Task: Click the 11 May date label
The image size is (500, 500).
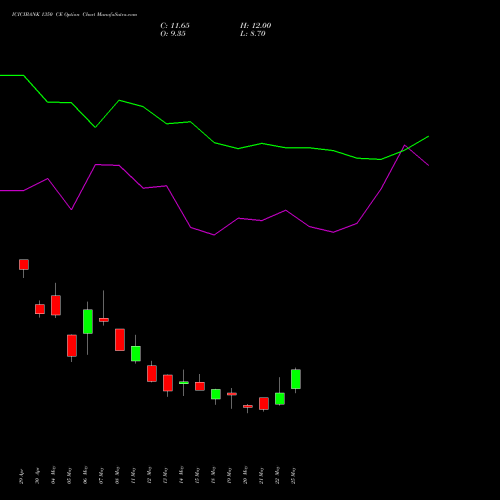Action: (133, 476)
